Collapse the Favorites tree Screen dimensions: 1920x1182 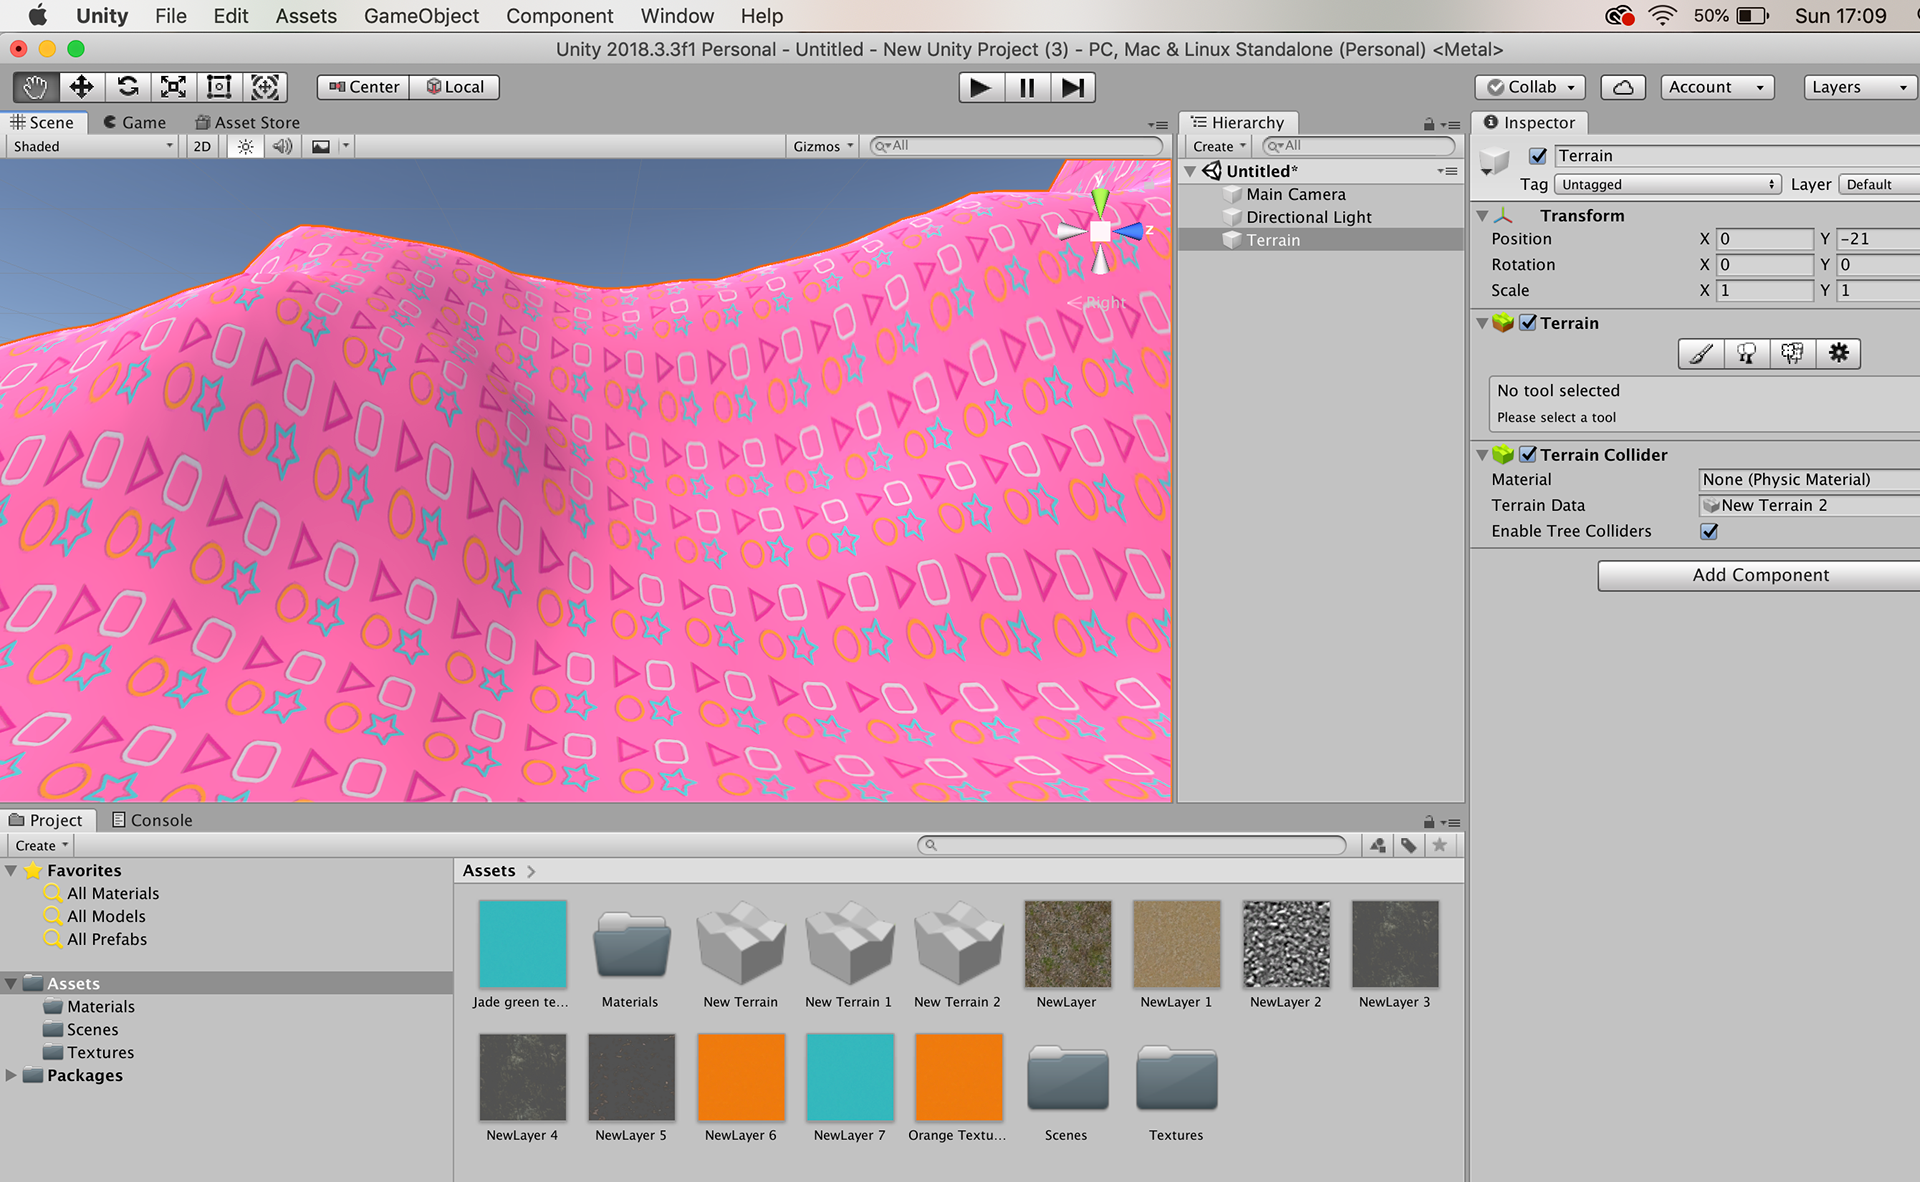coord(11,871)
